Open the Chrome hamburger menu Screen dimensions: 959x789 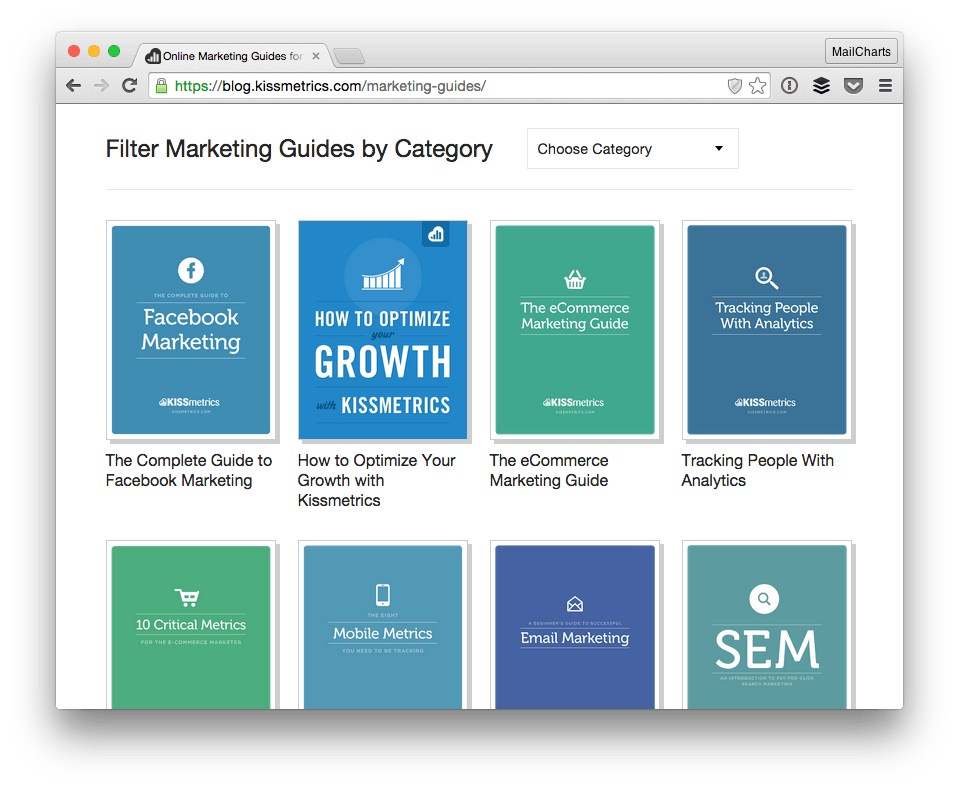885,86
